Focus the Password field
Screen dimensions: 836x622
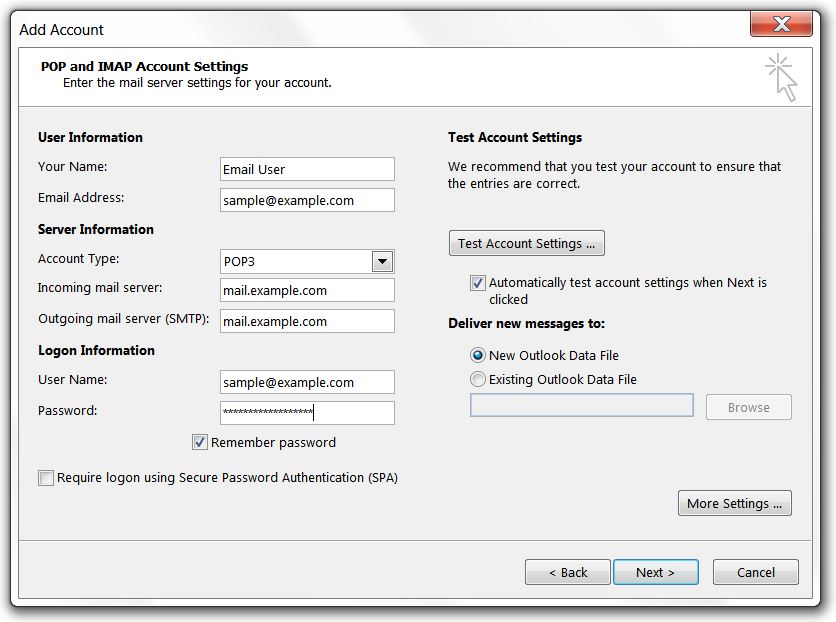pos(307,413)
